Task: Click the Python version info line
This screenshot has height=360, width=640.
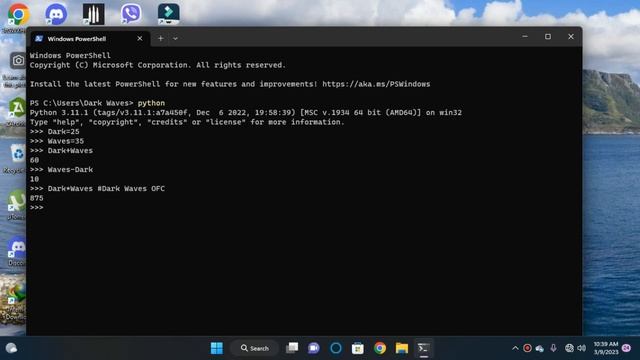Action: [x=246, y=112]
